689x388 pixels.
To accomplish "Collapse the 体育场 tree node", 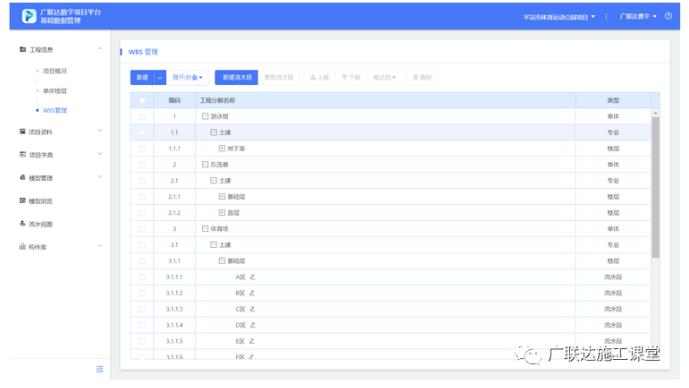I will coord(205,228).
